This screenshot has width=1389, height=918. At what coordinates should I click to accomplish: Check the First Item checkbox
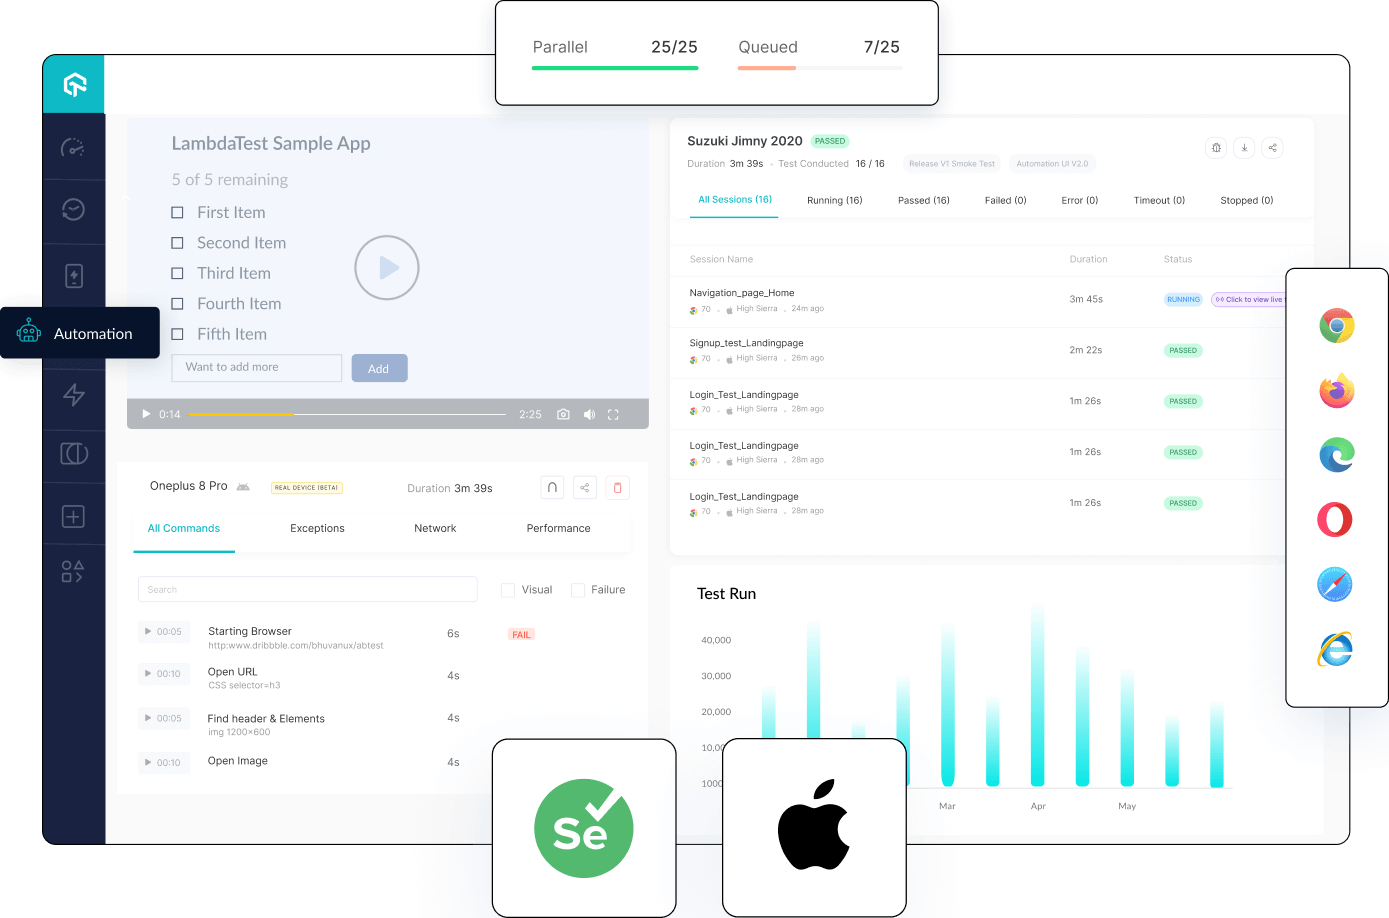pos(178,213)
